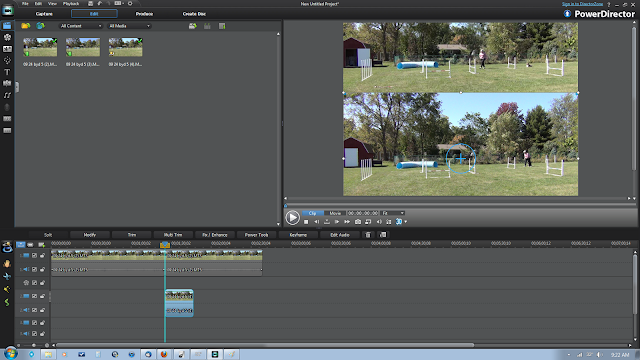
Task: Open the View menu
Action: (x=53, y=4)
